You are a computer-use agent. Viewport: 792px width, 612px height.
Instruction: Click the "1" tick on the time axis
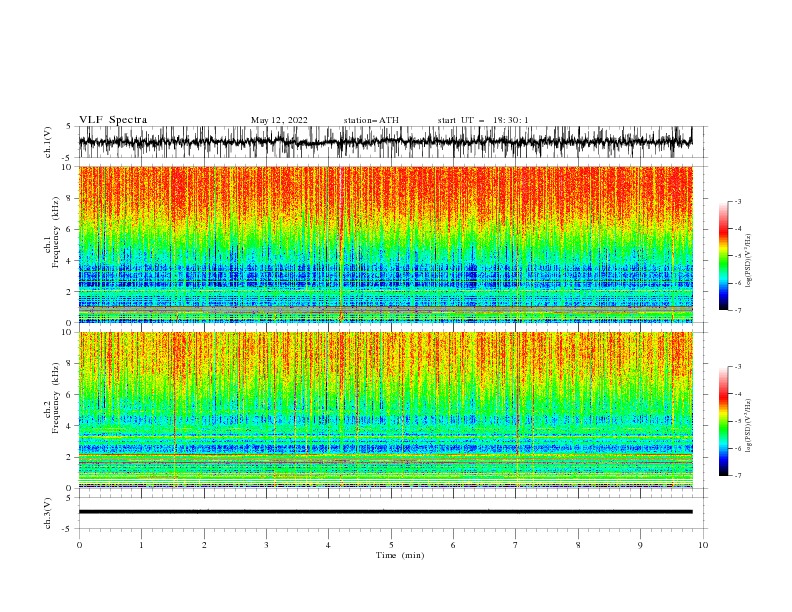pos(141,545)
